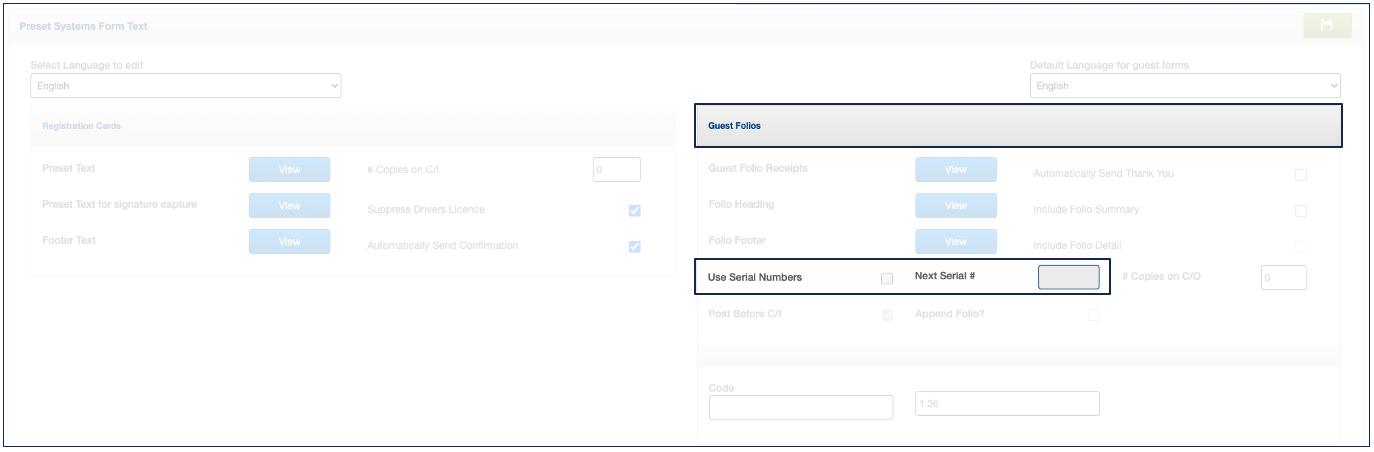Viewport: 1374px width, 452px height.
Task: Click View for Guest Folio Receipts
Action: tap(955, 170)
